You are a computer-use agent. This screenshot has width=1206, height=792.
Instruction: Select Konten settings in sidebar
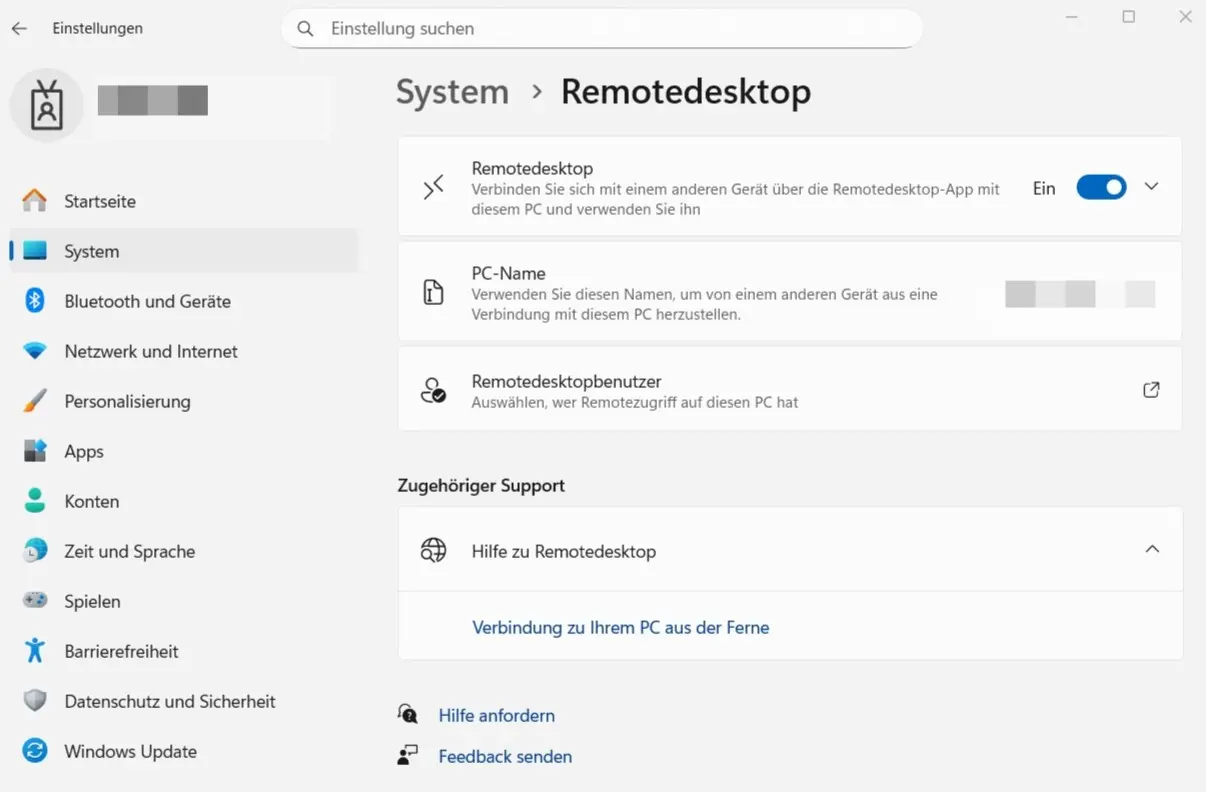point(91,501)
